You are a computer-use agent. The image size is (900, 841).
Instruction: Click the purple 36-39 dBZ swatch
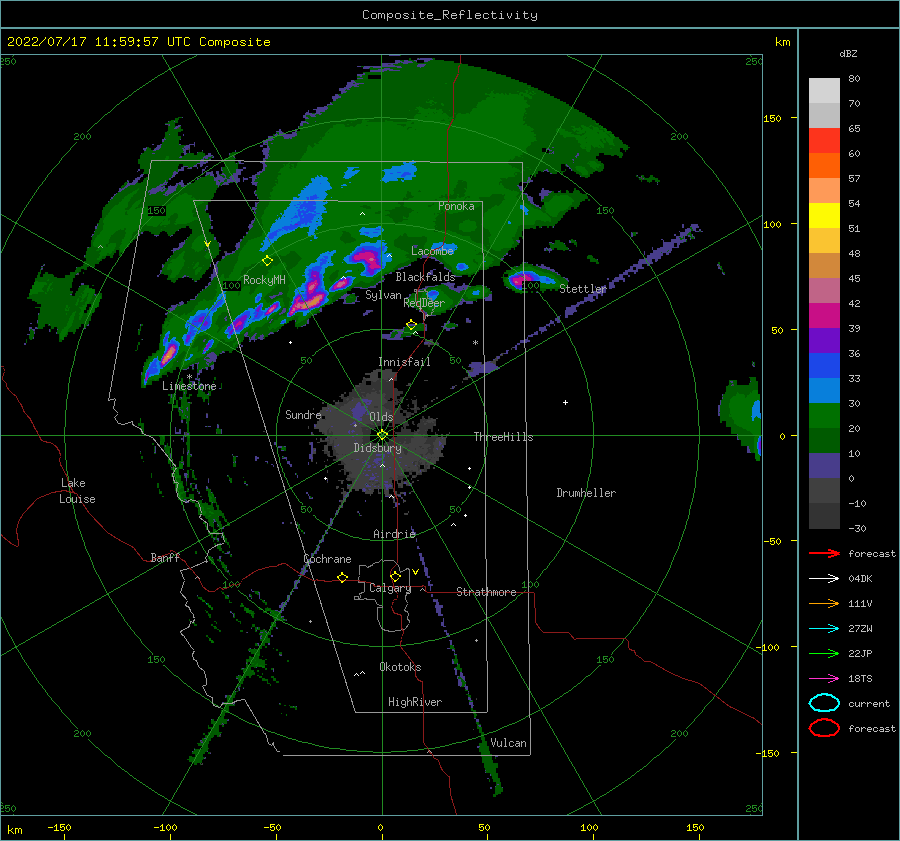[824, 341]
